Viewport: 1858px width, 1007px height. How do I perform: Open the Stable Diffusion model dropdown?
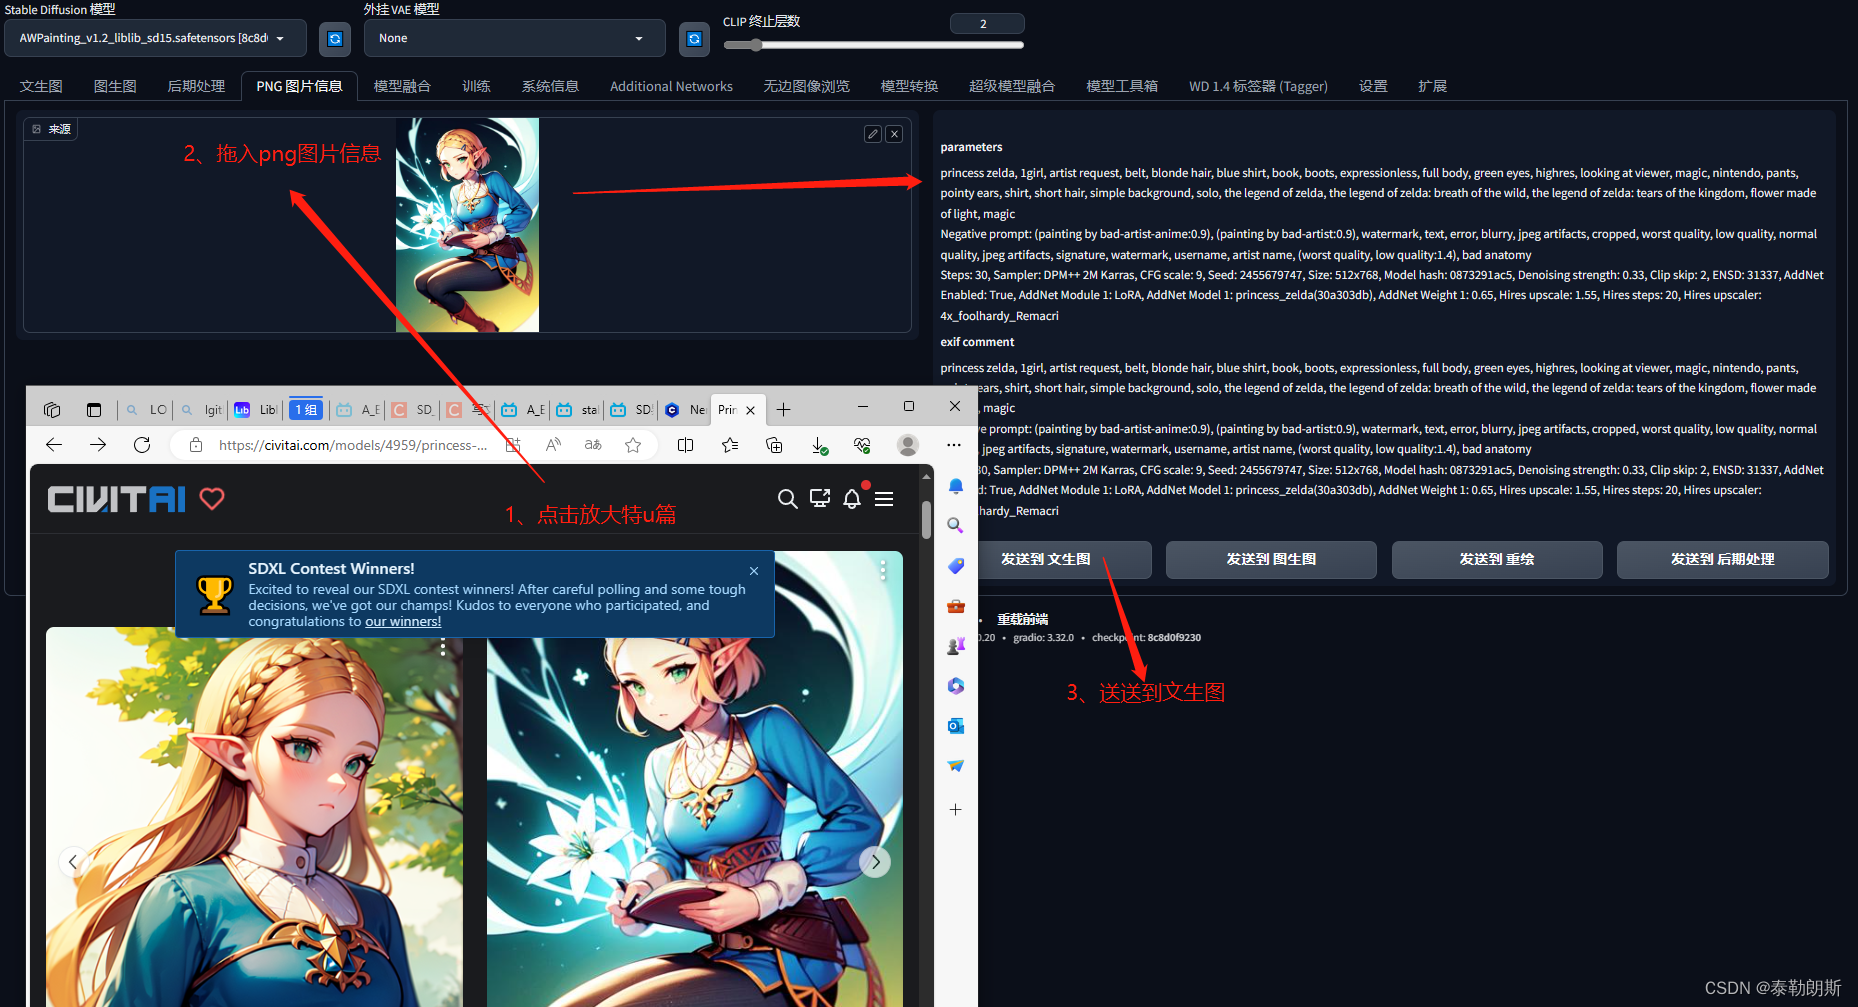pos(156,39)
